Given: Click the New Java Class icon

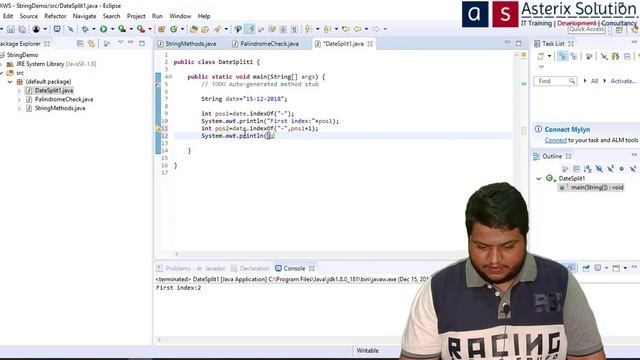Looking at the screenshot, I should [174, 29].
